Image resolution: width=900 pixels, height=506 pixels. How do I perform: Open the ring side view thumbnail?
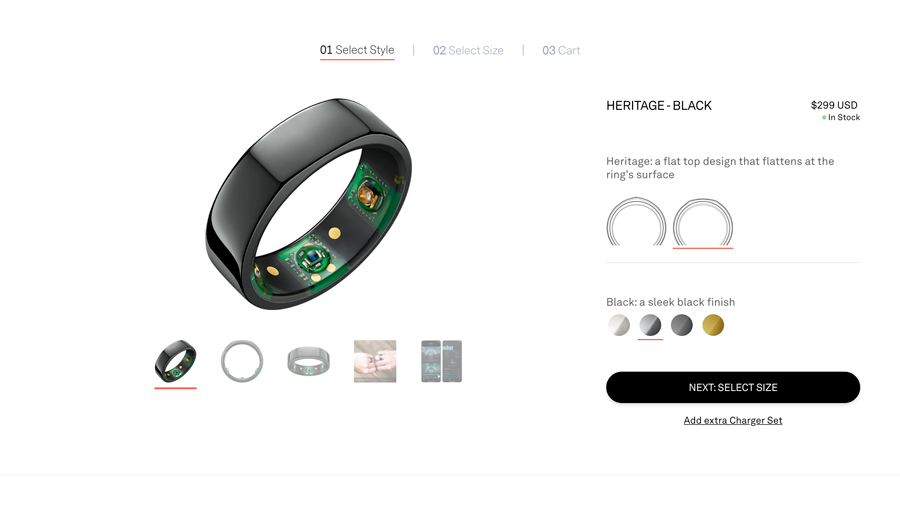(309, 361)
